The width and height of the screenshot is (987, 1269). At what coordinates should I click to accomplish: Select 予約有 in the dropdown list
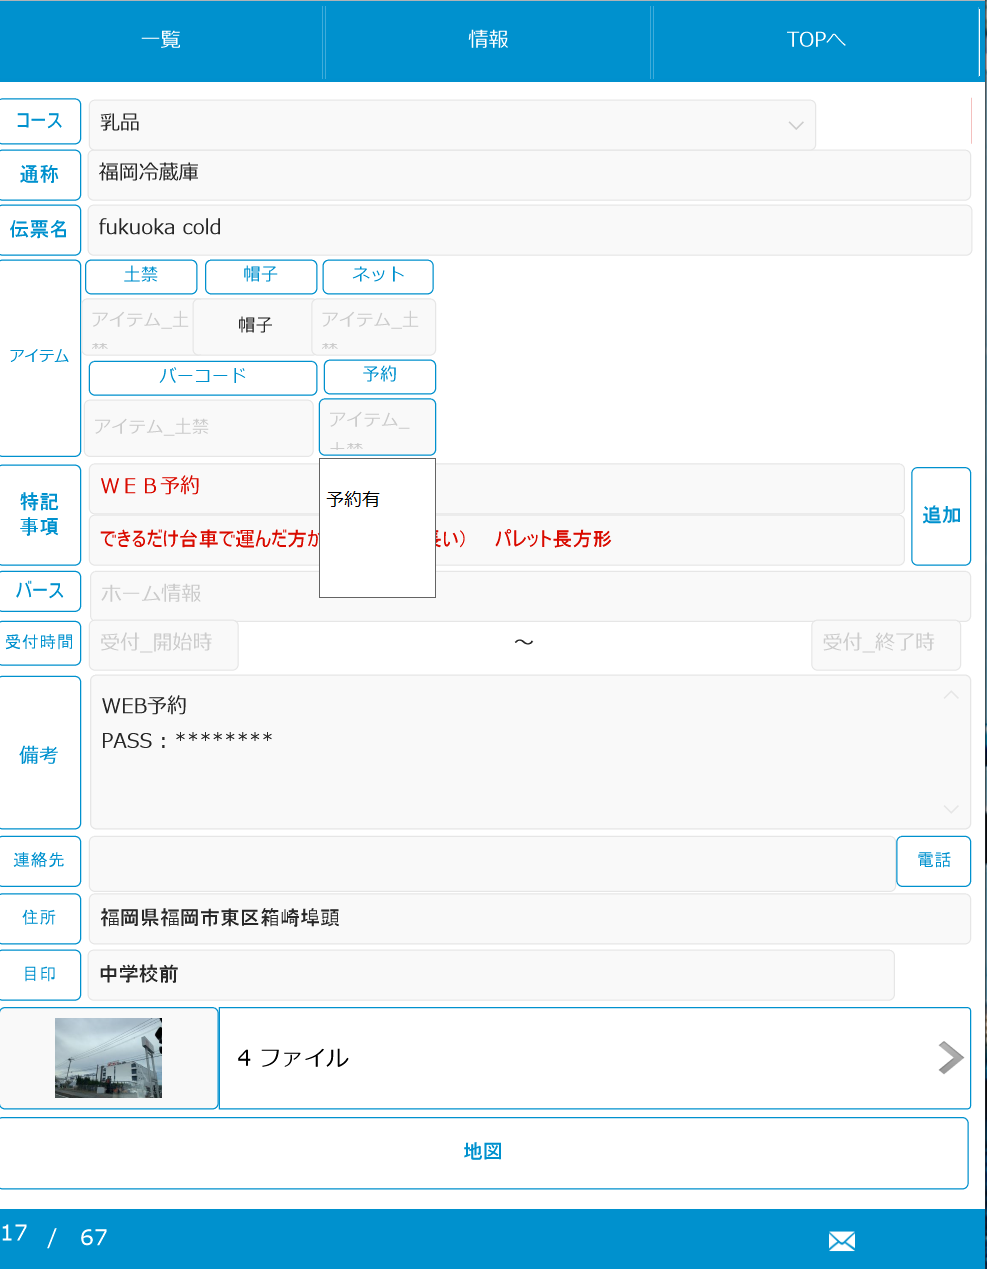click(x=354, y=499)
